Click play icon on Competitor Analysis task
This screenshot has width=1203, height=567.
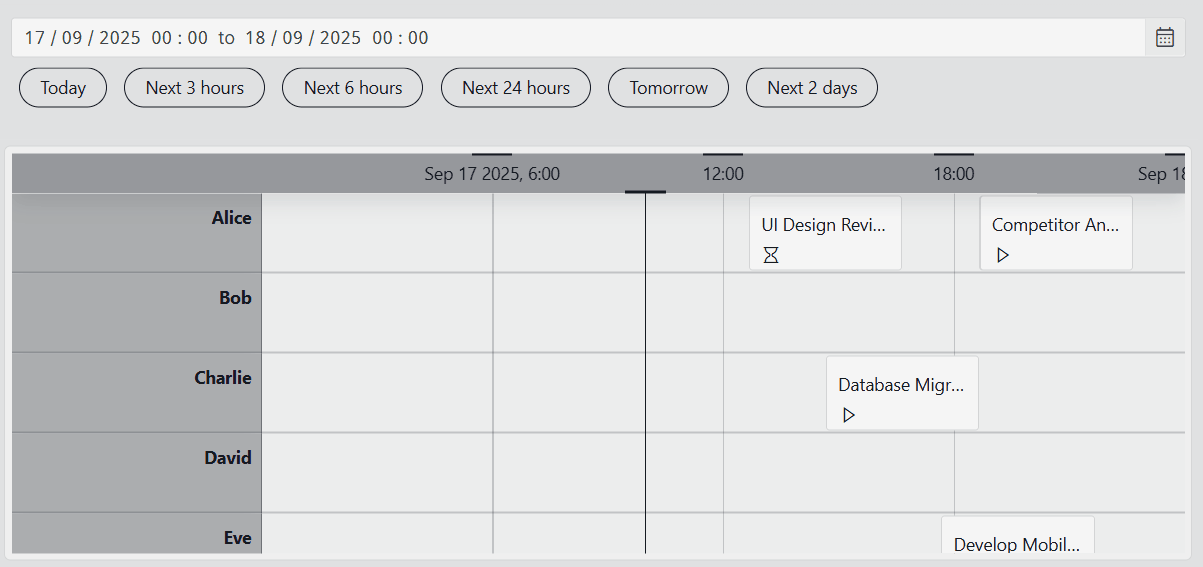click(x=1003, y=255)
